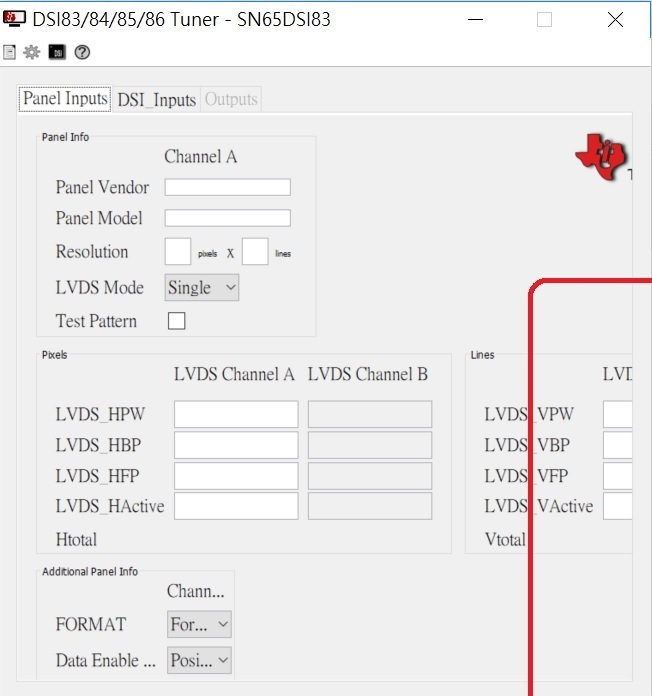Click the Panel Vendor input field
The height and width of the screenshot is (696, 652).
[x=228, y=187]
